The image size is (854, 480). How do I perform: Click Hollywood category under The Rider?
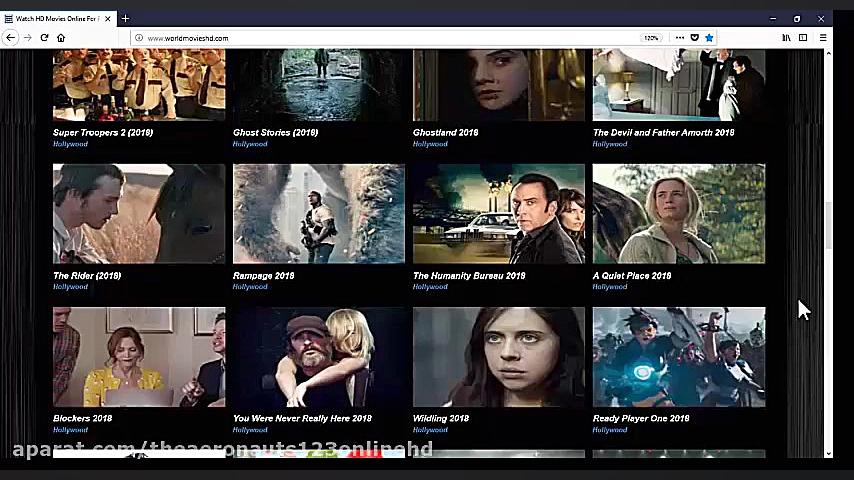(x=70, y=287)
